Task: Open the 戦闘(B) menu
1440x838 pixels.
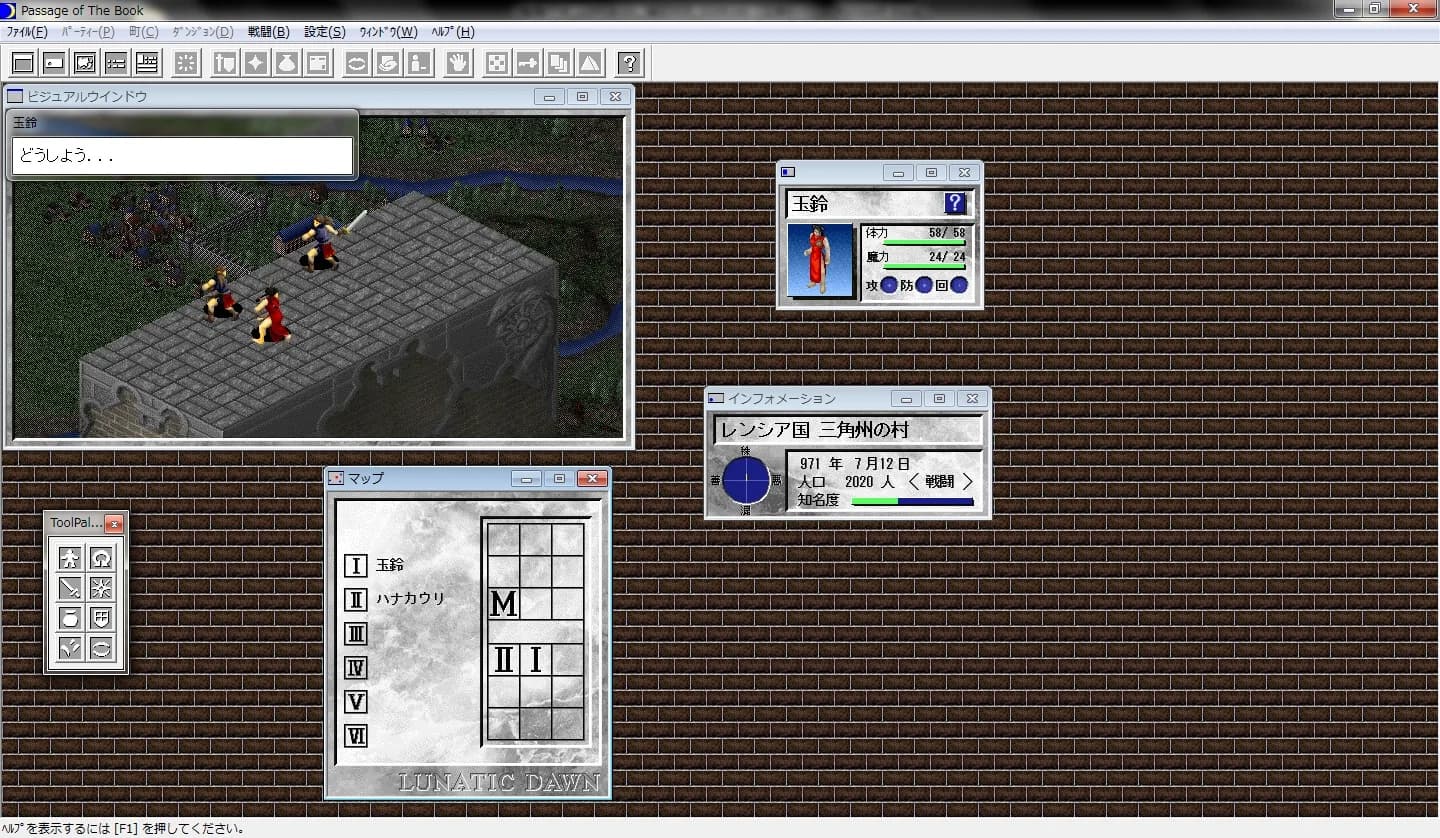Action: (x=267, y=32)
